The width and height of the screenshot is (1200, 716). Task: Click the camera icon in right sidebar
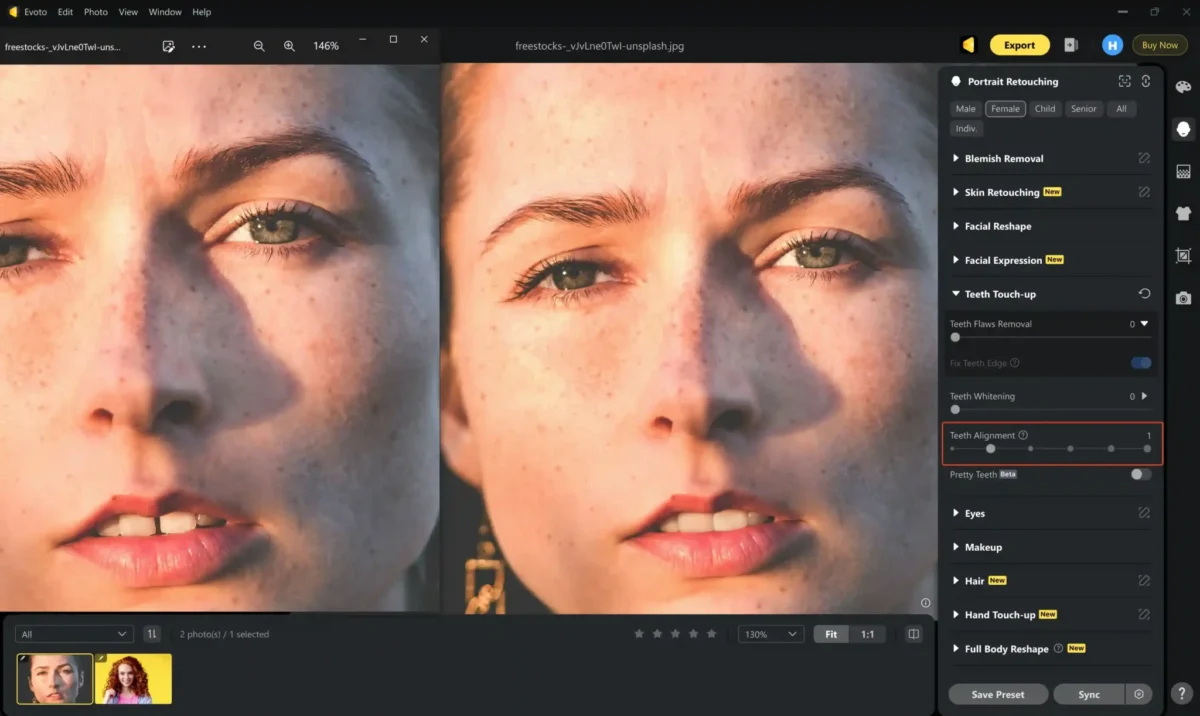coord(1183,298)
